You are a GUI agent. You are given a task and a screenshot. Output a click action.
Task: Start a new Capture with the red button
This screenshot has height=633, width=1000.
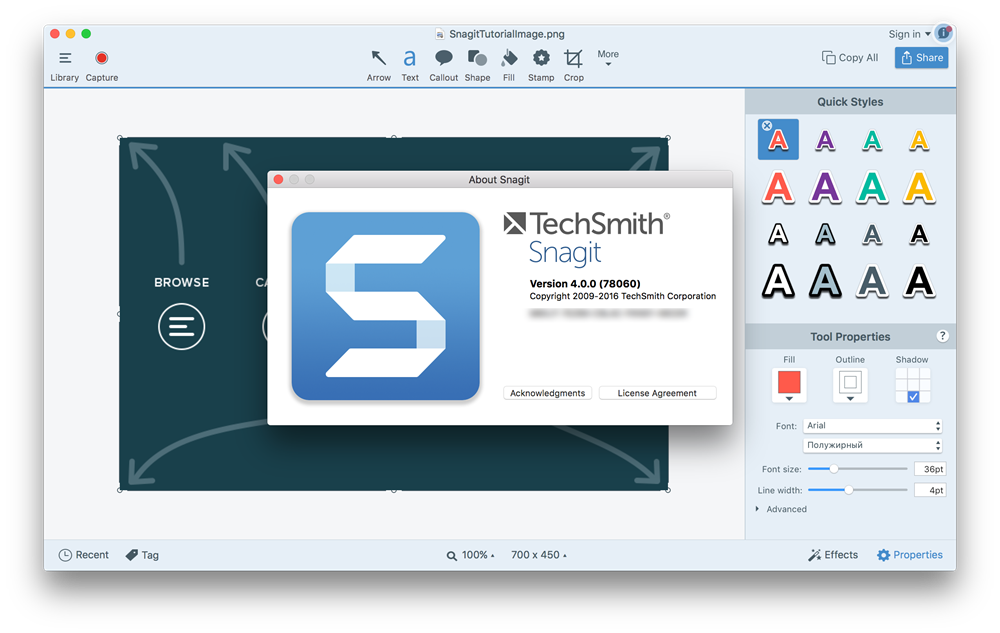point(101,66)
